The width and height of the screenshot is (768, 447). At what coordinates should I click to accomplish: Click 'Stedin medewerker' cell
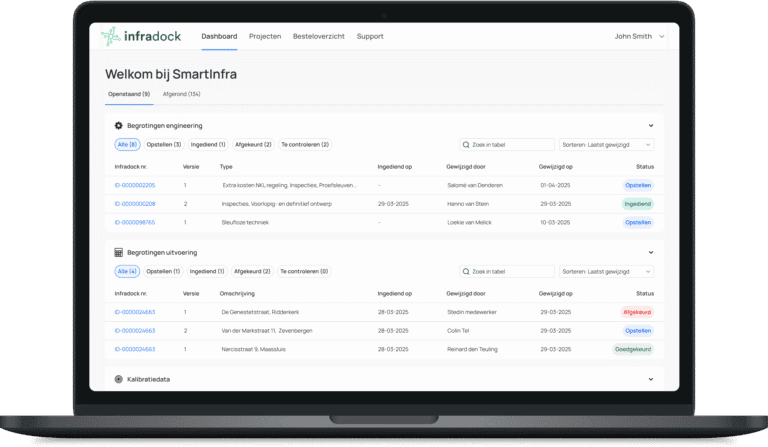tap(472, 312)
